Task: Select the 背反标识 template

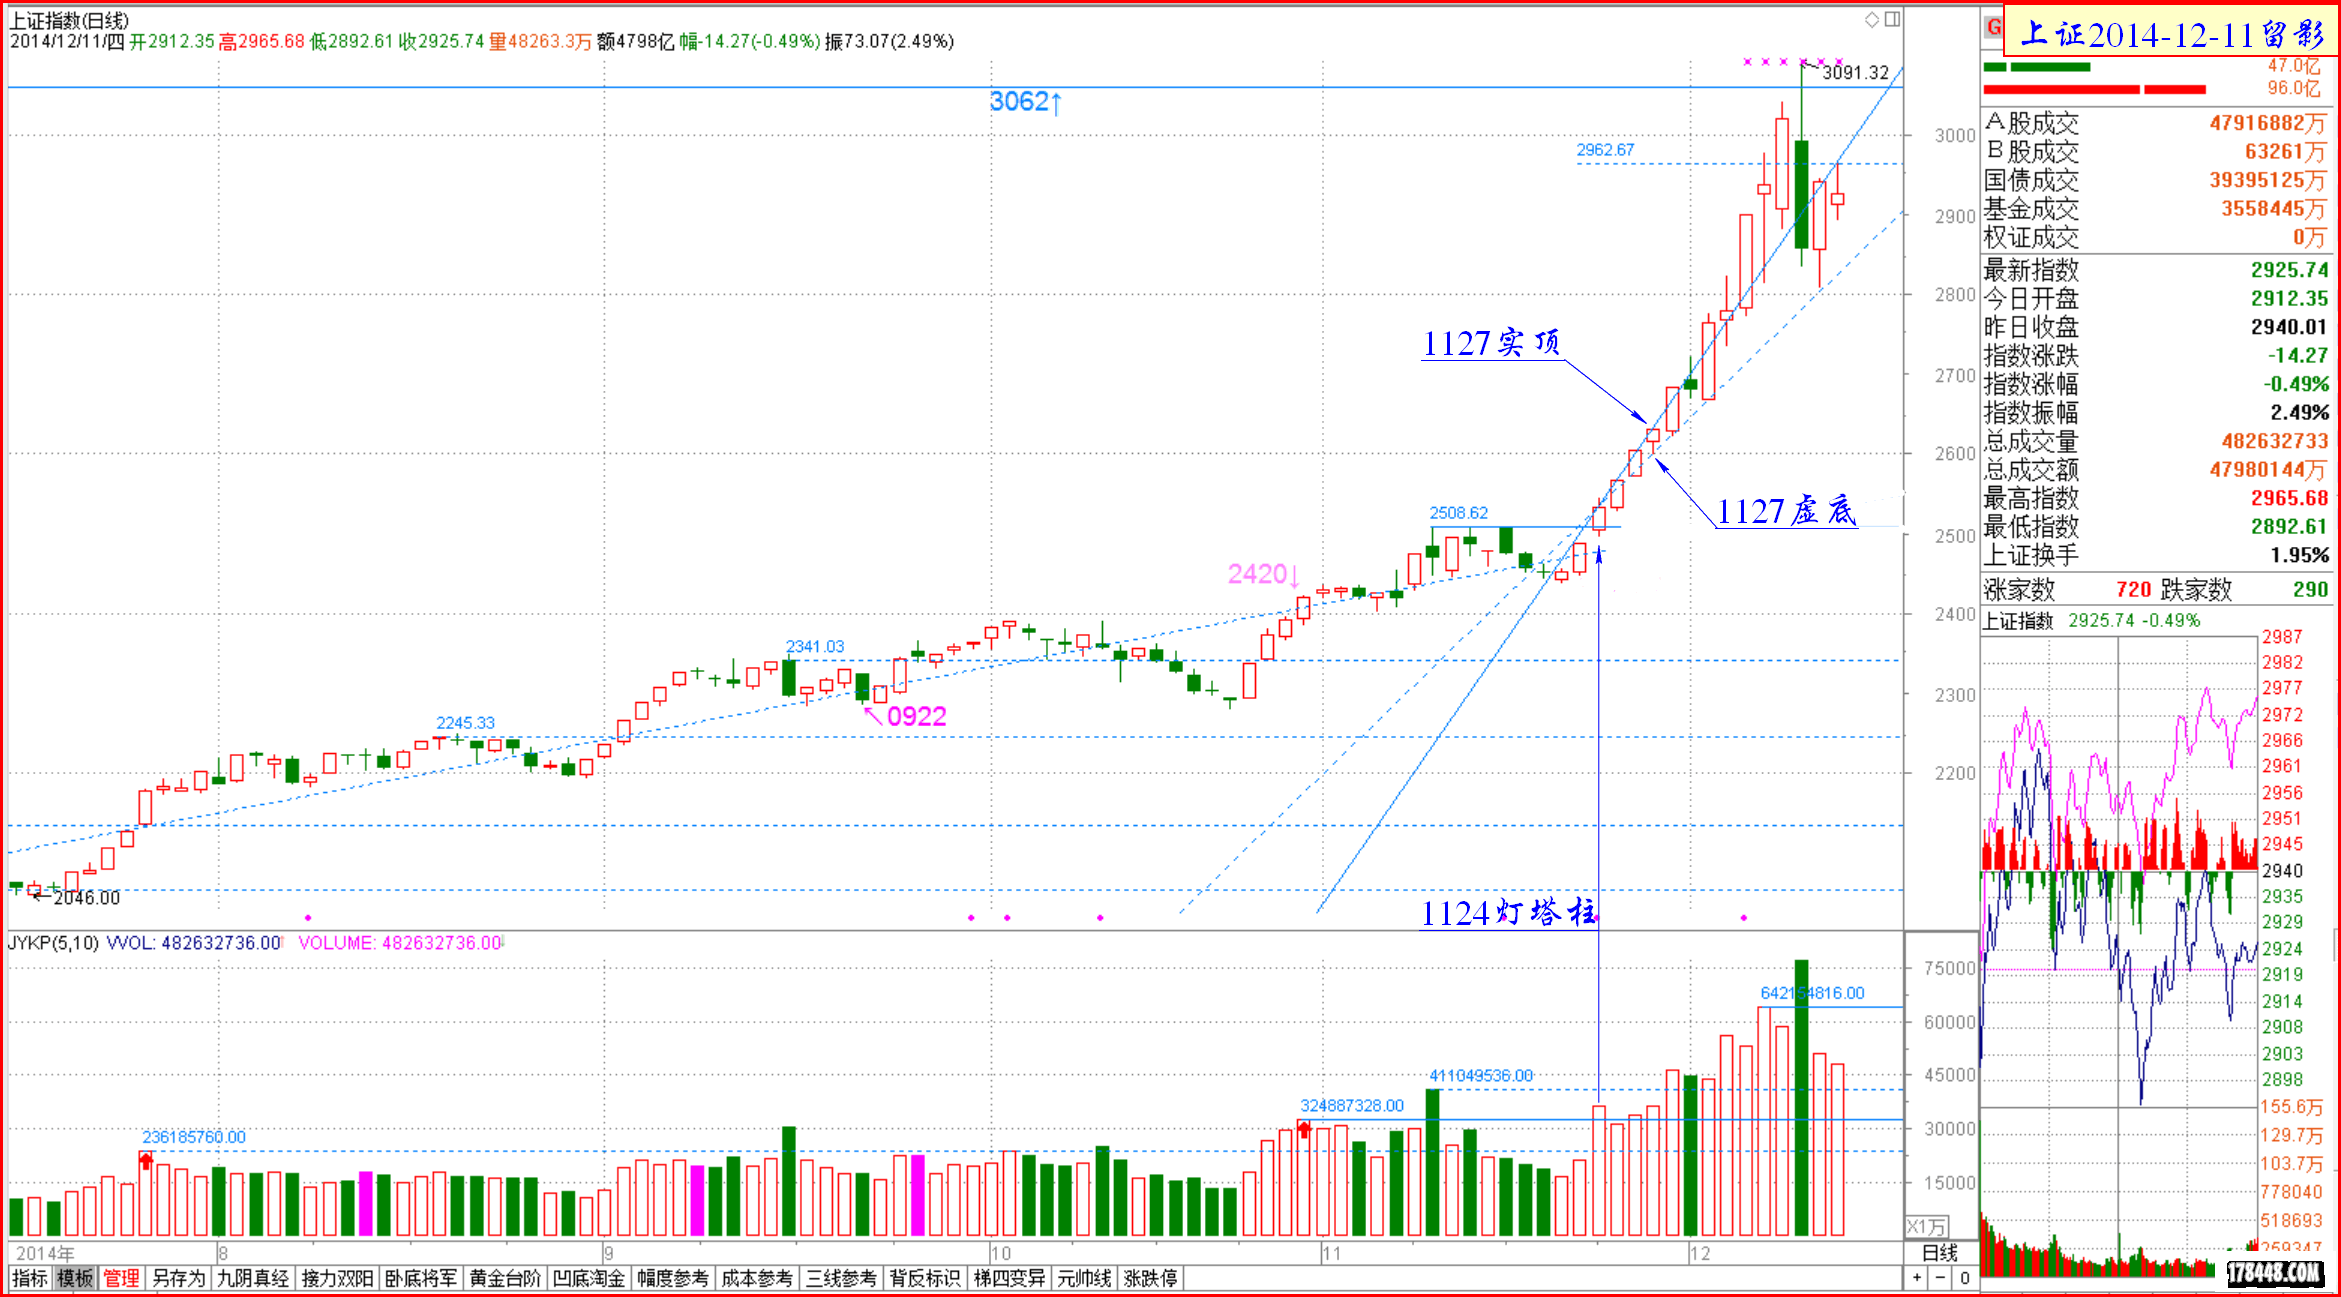Action: click(x=925, y=1278)
